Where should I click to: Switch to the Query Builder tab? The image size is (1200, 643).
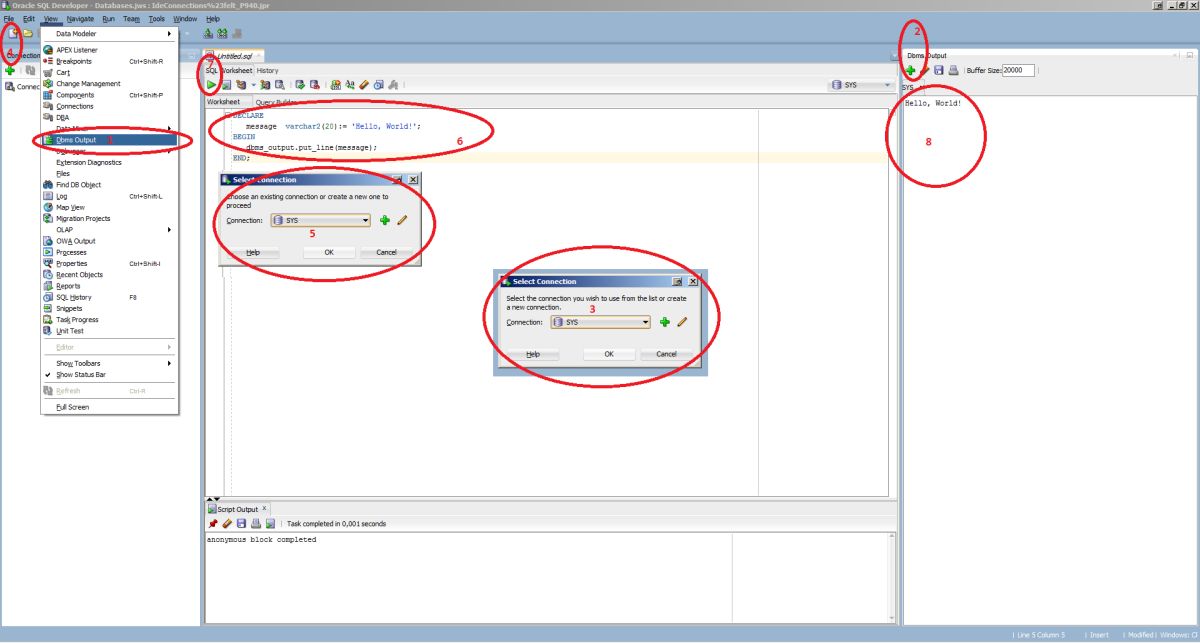[276, 102]
